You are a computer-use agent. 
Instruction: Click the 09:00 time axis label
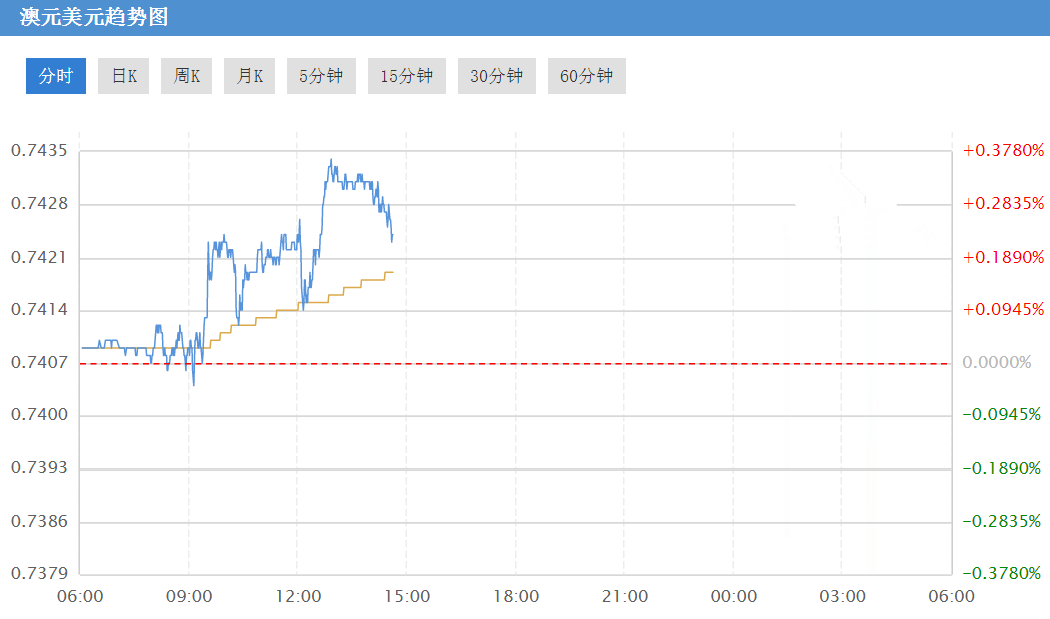click(189, 597)
